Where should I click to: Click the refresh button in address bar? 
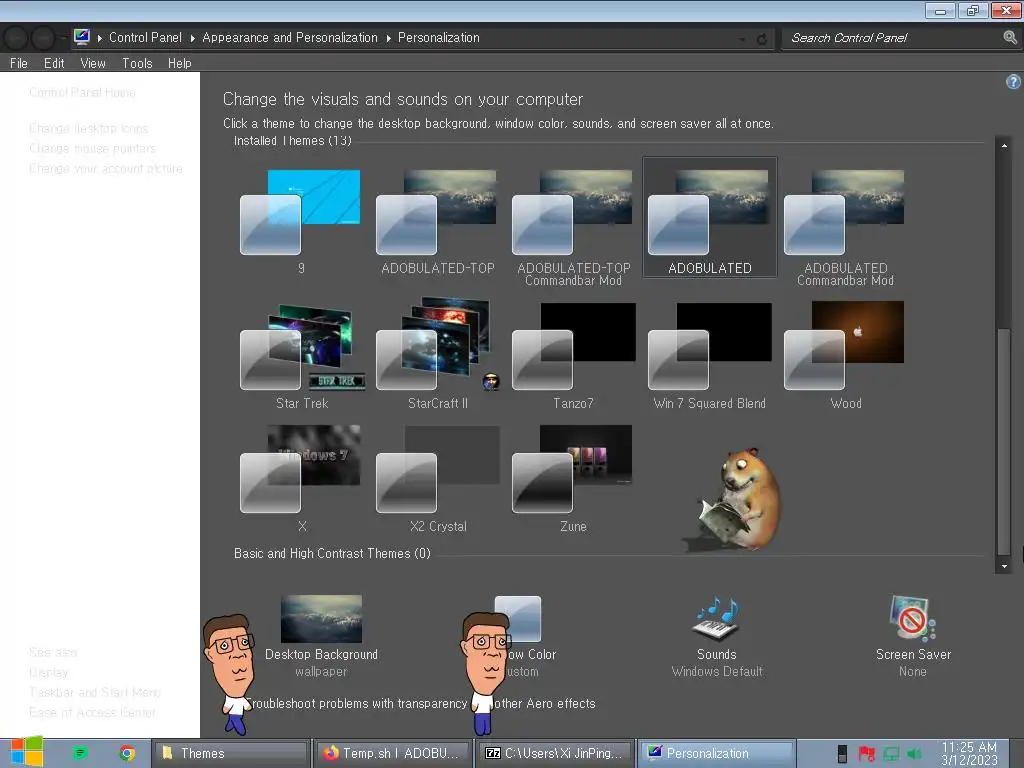[x=761, y=39]
